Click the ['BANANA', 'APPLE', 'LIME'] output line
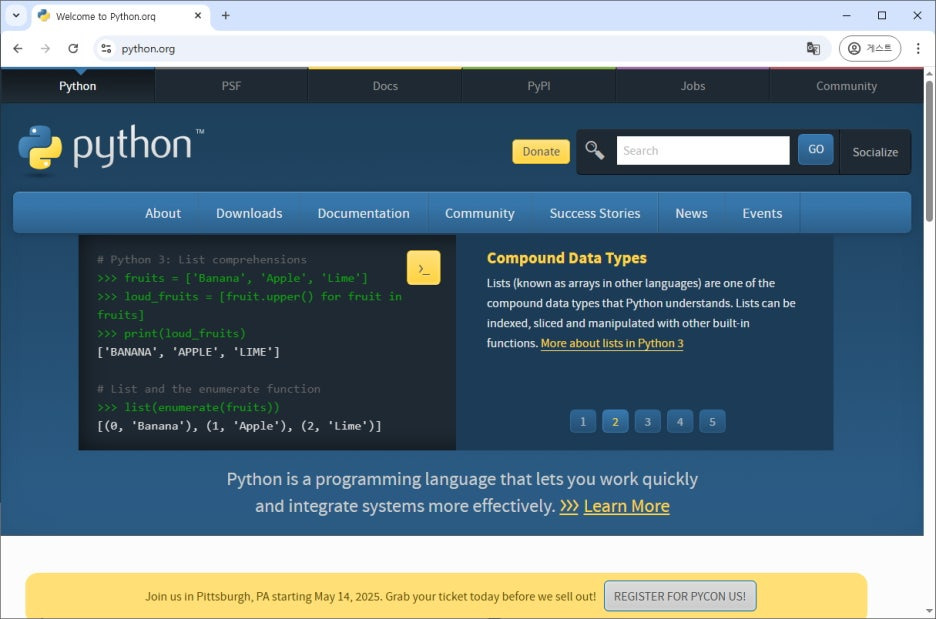 pos(188,352)
